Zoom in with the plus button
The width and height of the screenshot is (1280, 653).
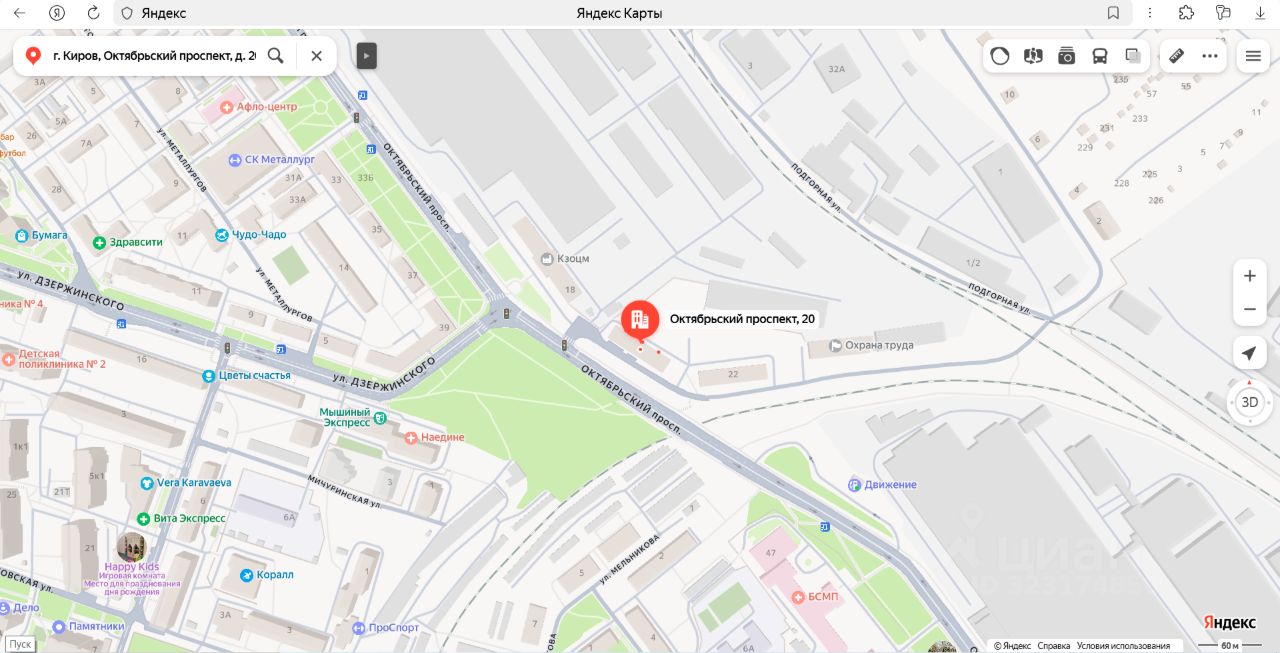coord(1249,276)
